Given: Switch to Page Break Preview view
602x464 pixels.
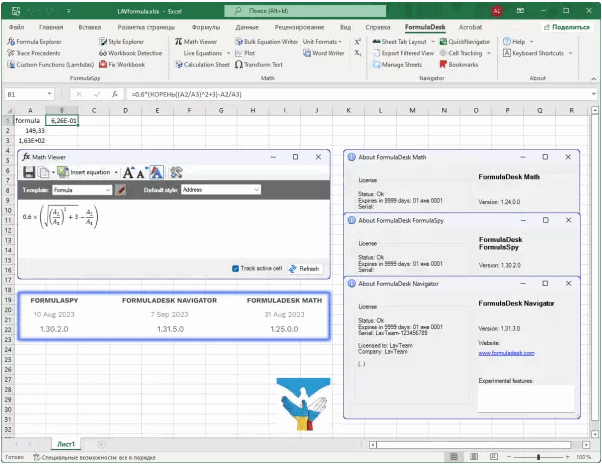Looking at the screenshot, I should [x=494, y=457].
